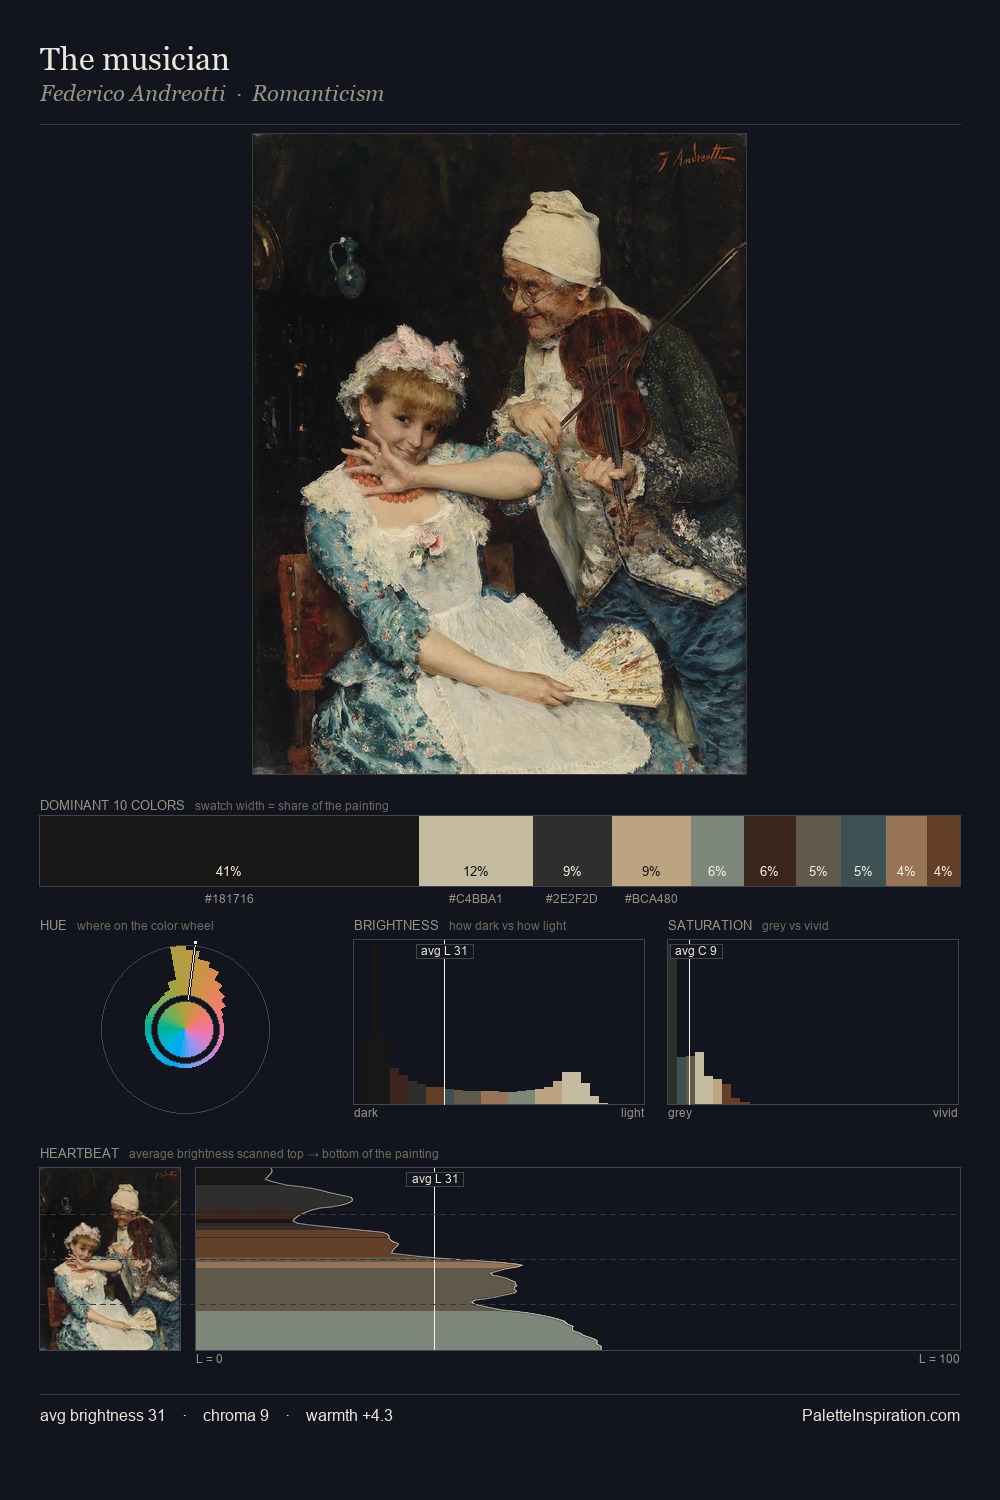Click the 'avg C 9' label in Saturation chart
Viewport: 1000px width, 1500px height.
695,951
